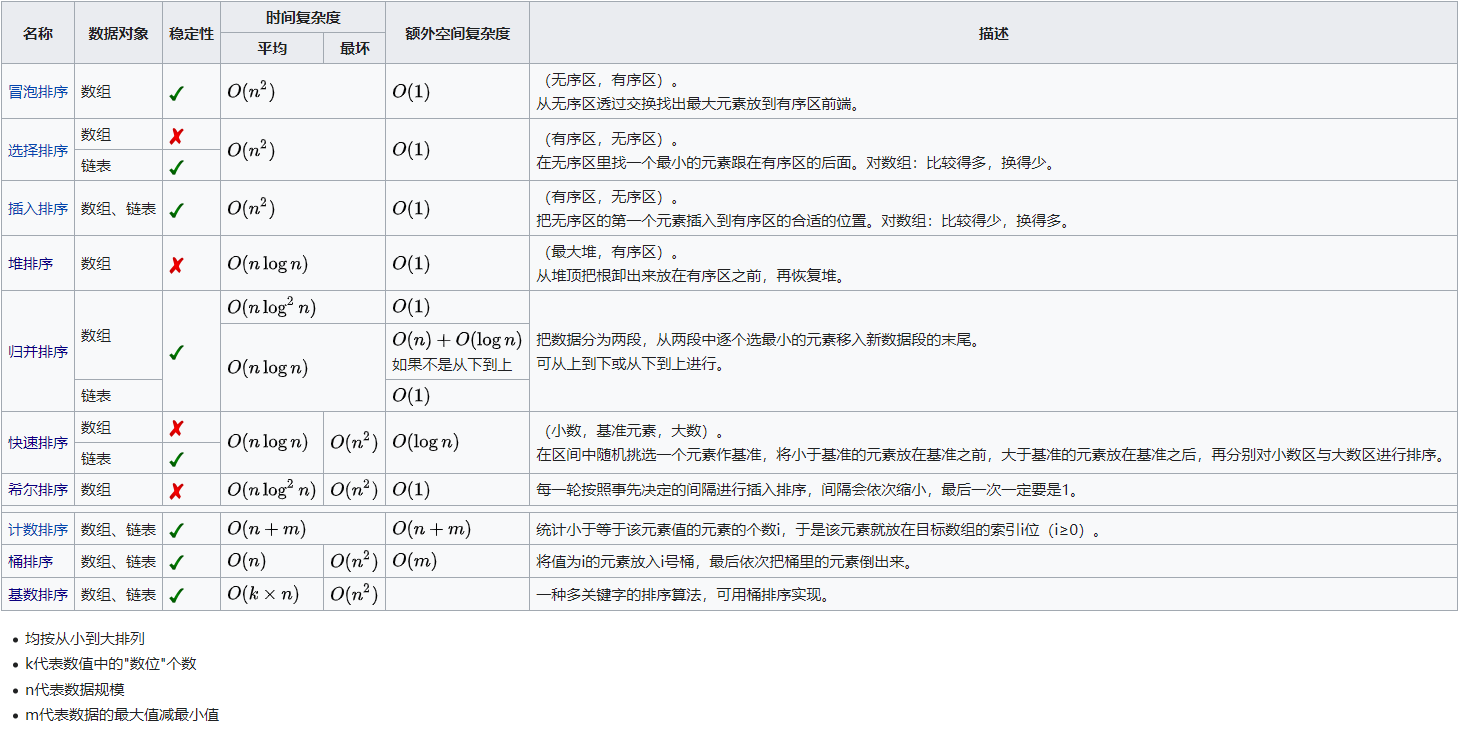
Task: Open the 冒泡排序 link
Action: (x=38, y=92)
